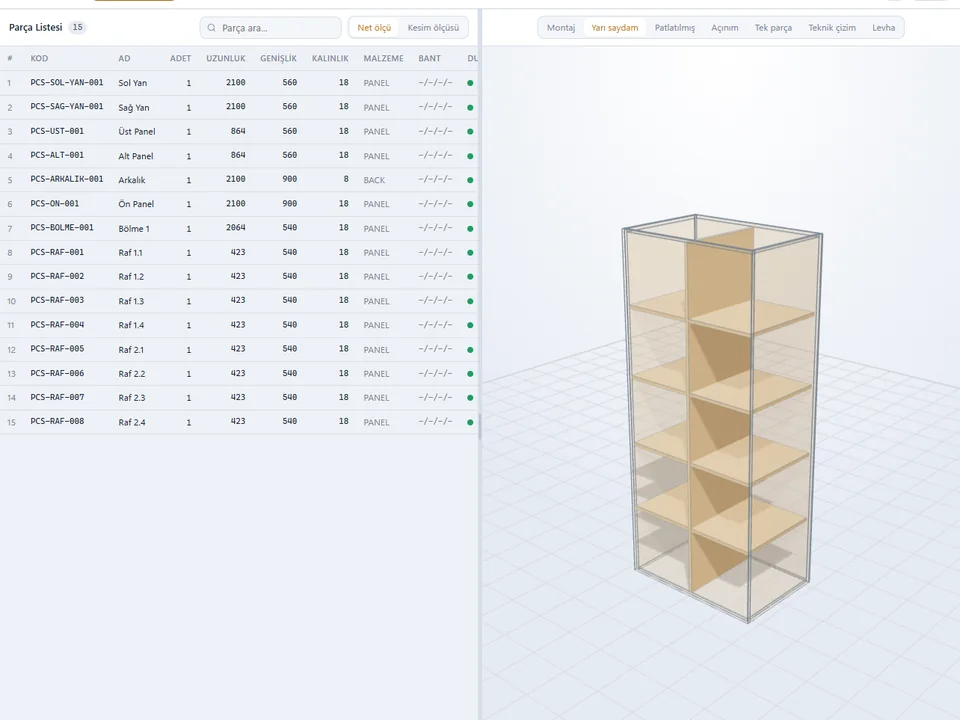This screenshot has height=720, width=960.
Task: Switch to the Patlatılmış view tab
Action: (675, 28)
